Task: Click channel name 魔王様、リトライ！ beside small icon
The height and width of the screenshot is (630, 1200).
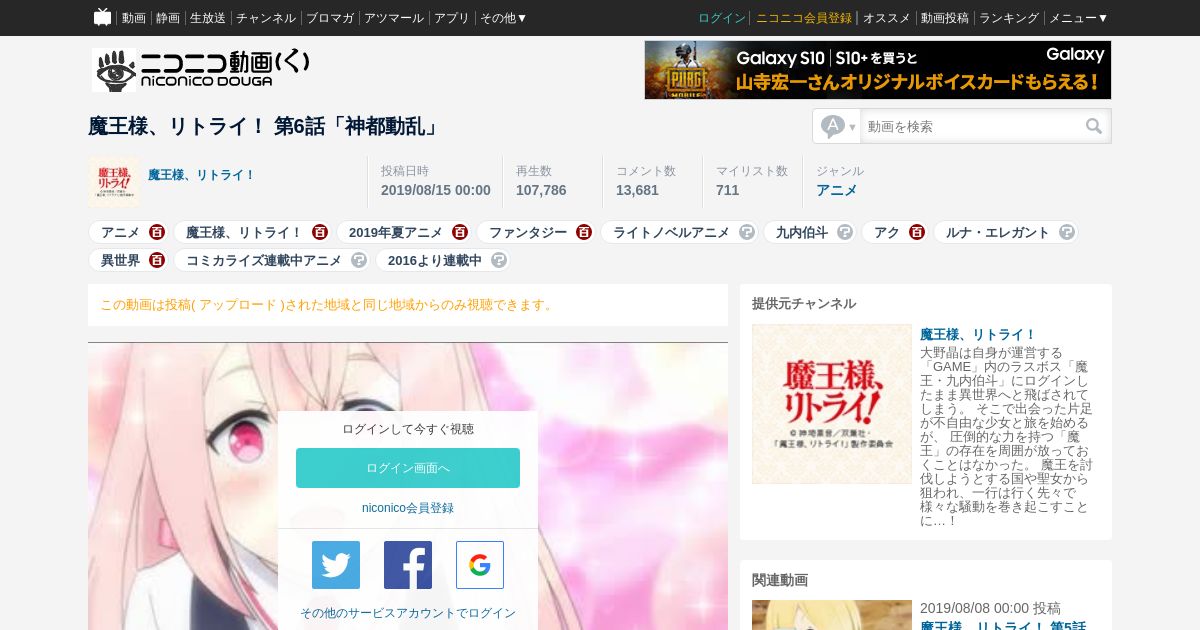Action: [x=202, y=175]
